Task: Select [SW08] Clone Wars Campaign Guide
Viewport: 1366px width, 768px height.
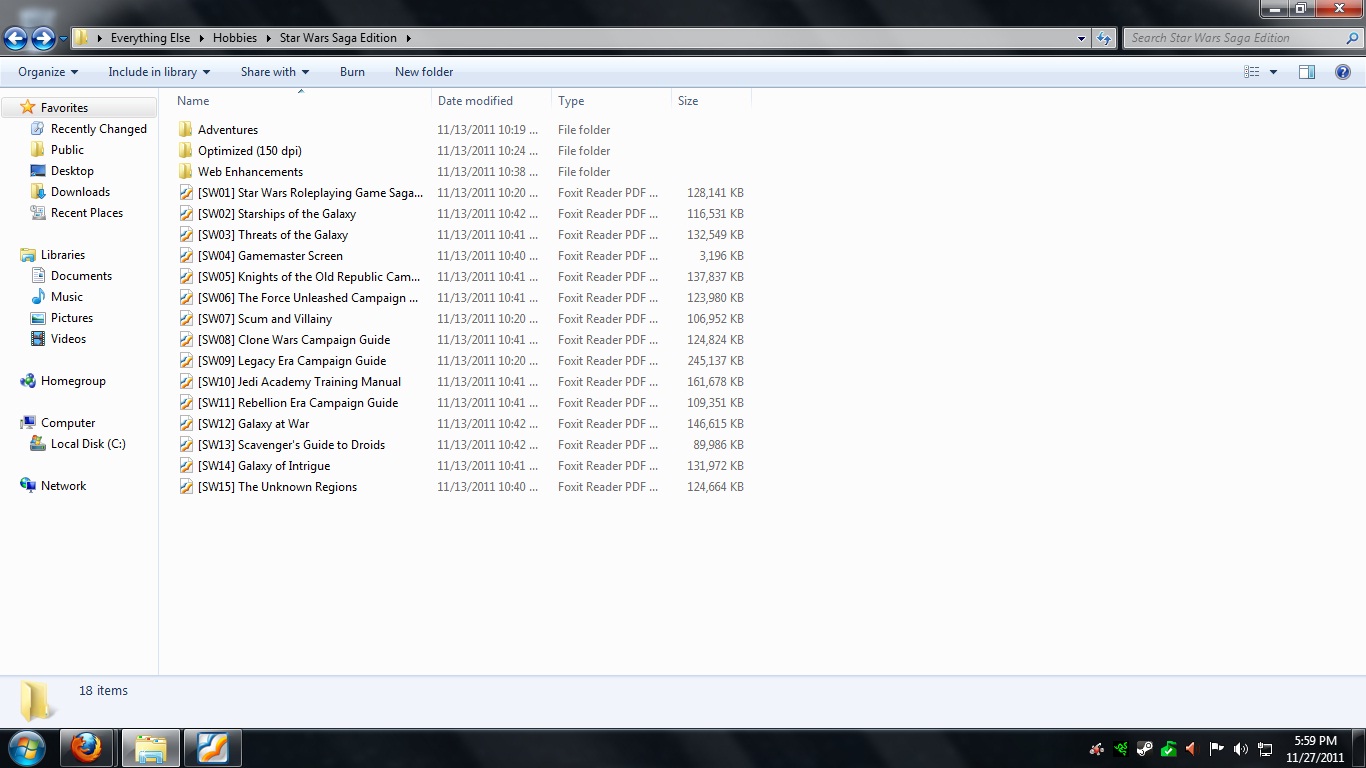Action: click(294, 340)
